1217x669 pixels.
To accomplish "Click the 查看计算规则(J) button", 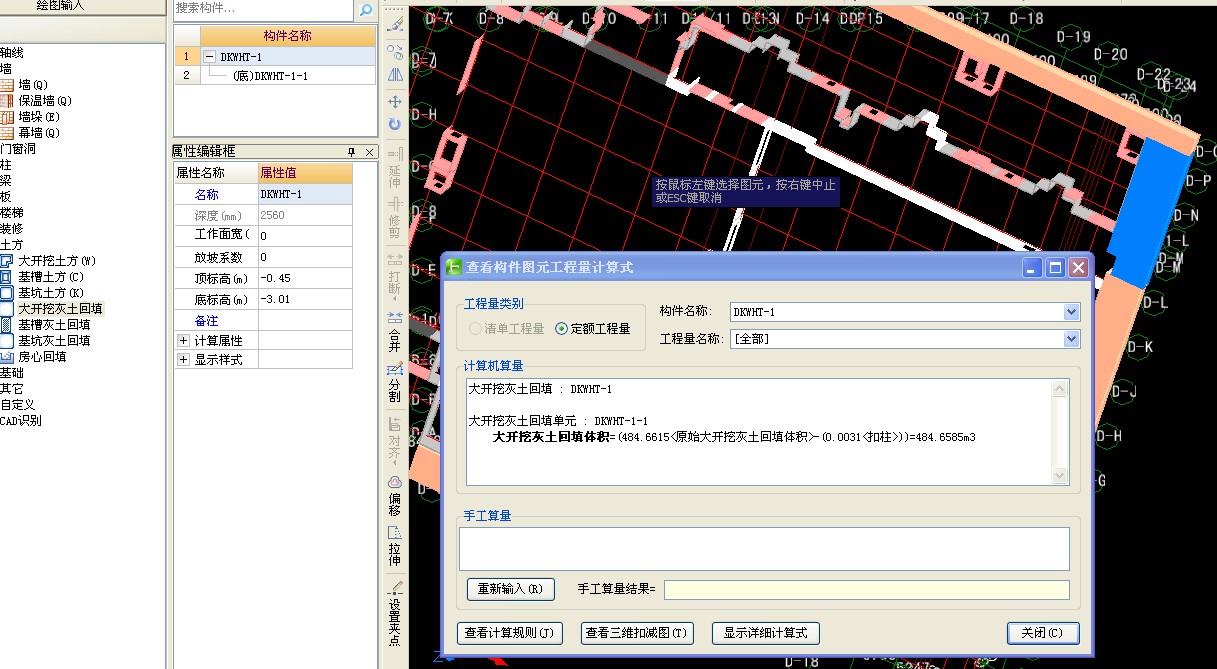I will [x=510, y=633].
